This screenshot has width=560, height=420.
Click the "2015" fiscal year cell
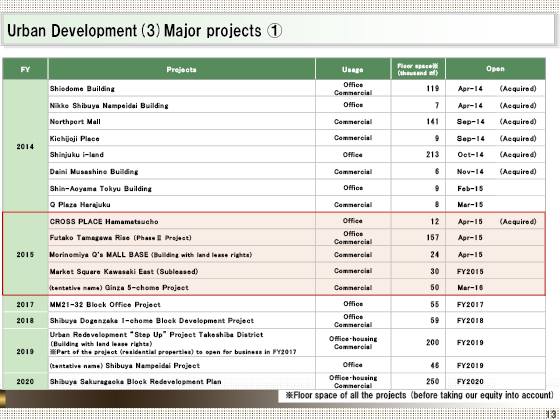[25, 254]
